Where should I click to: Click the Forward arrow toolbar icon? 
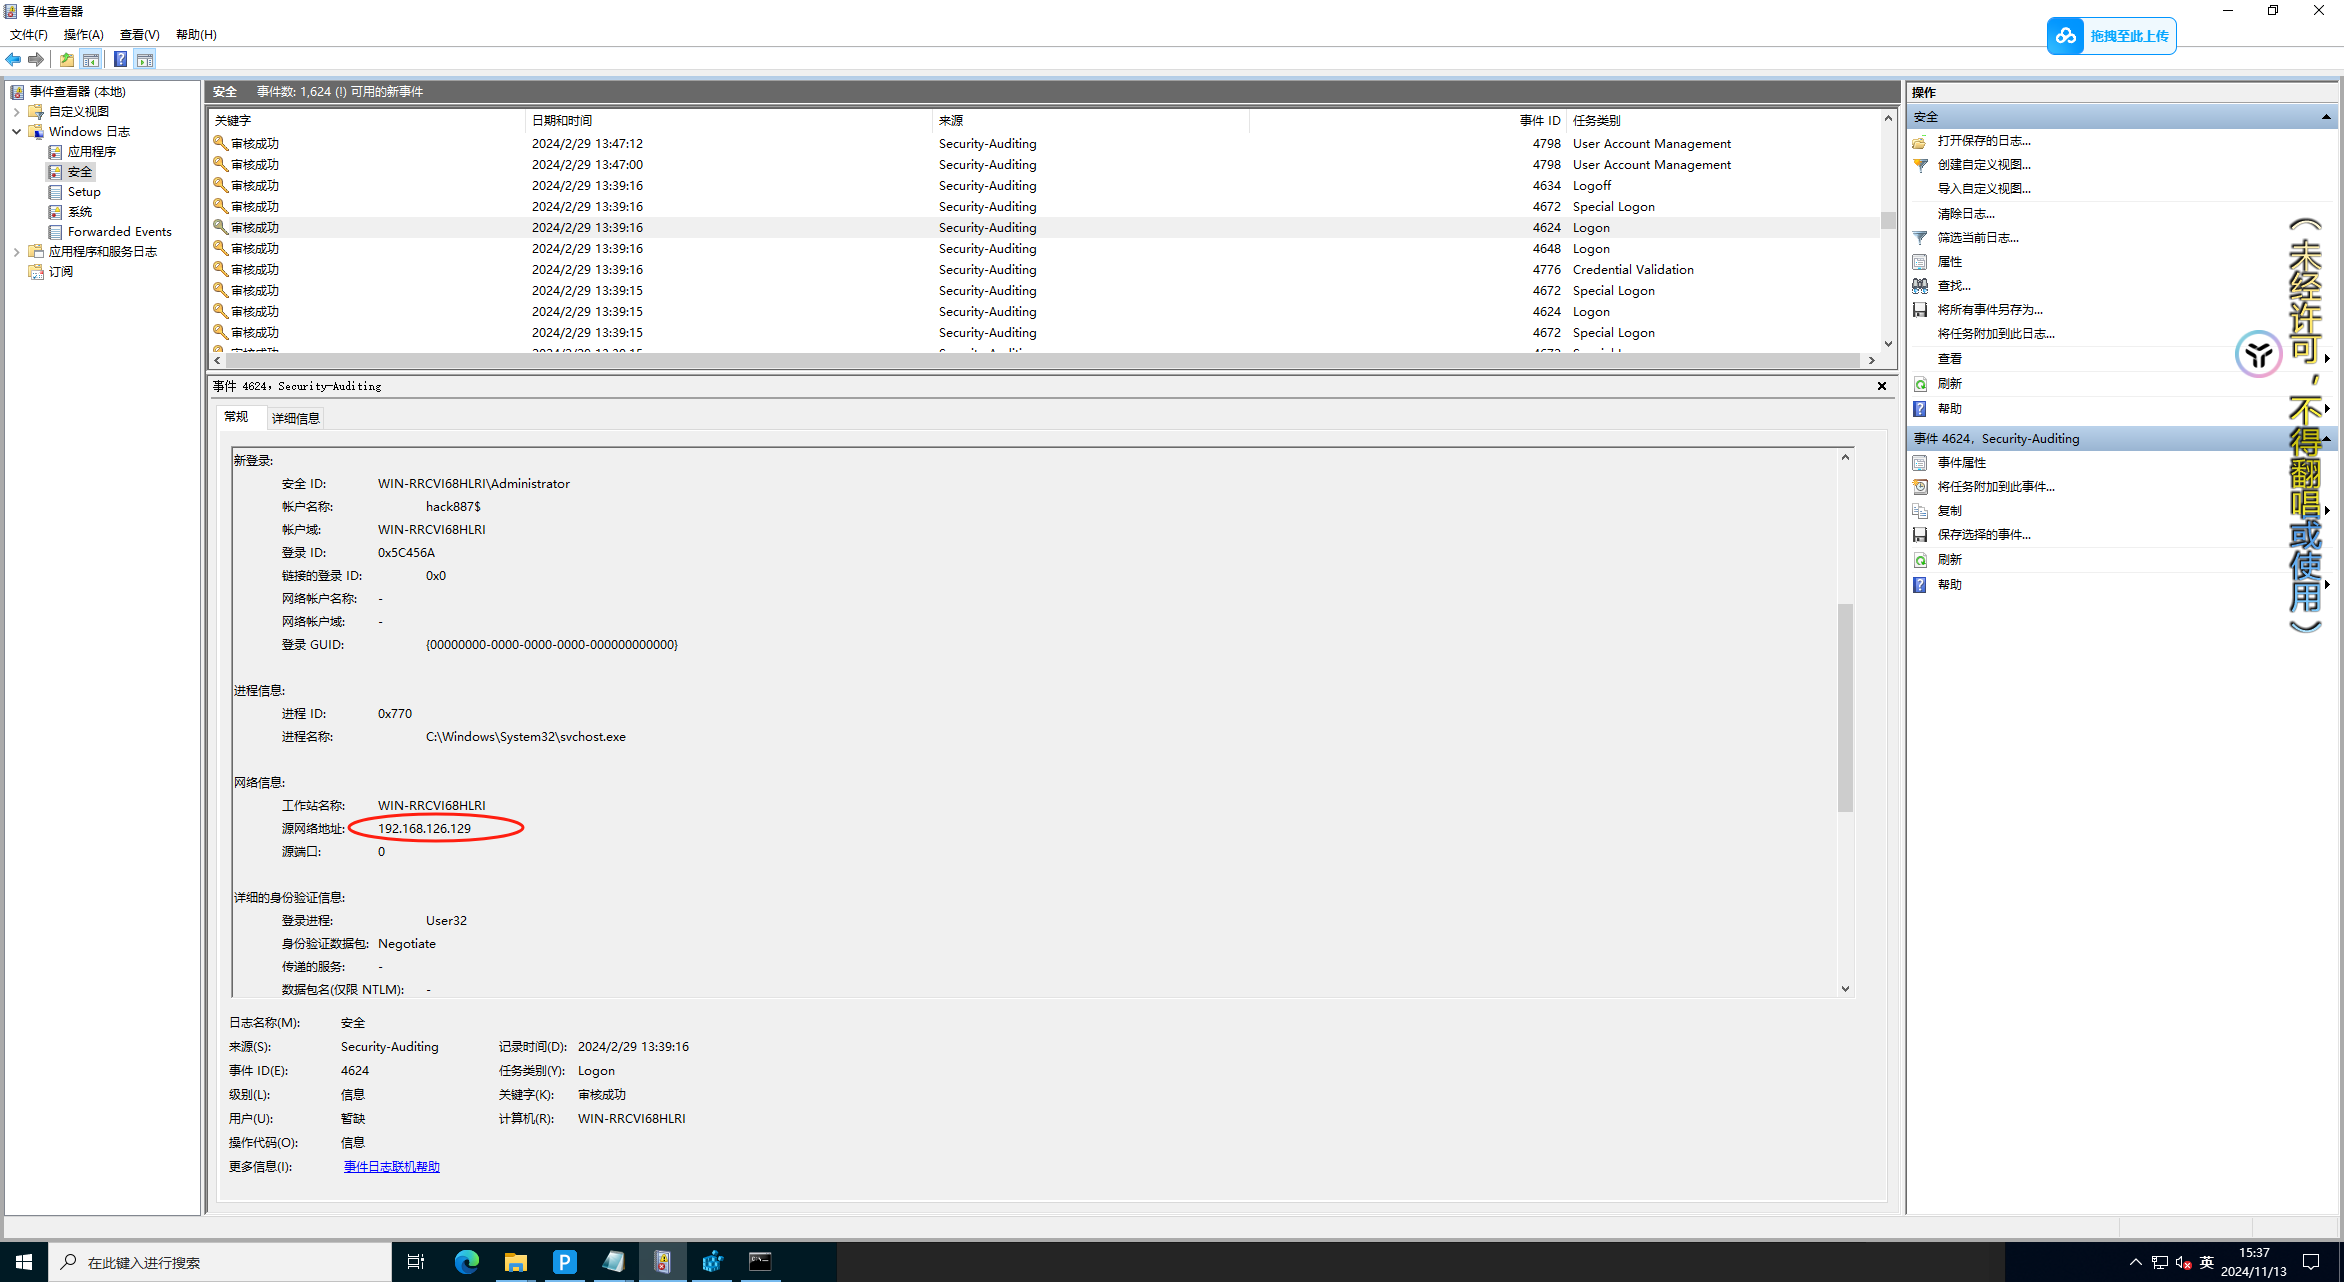[x=36, y=60]
